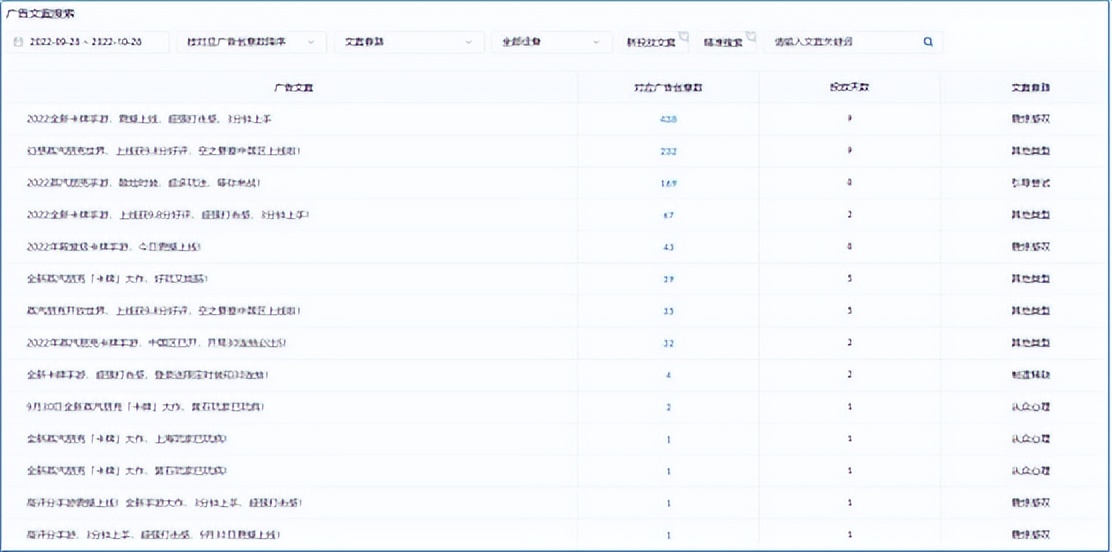Expand the 文案套路 dropdown
Screen dimensions: 1112x552
(408, 43)
